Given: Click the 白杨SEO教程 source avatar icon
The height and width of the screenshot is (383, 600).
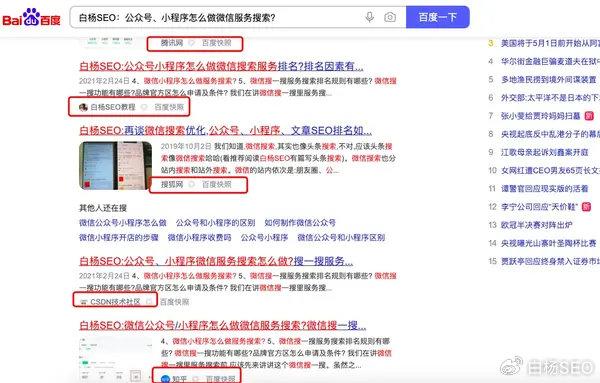Looking at the screenshot, I should click(x=83, y=107).
